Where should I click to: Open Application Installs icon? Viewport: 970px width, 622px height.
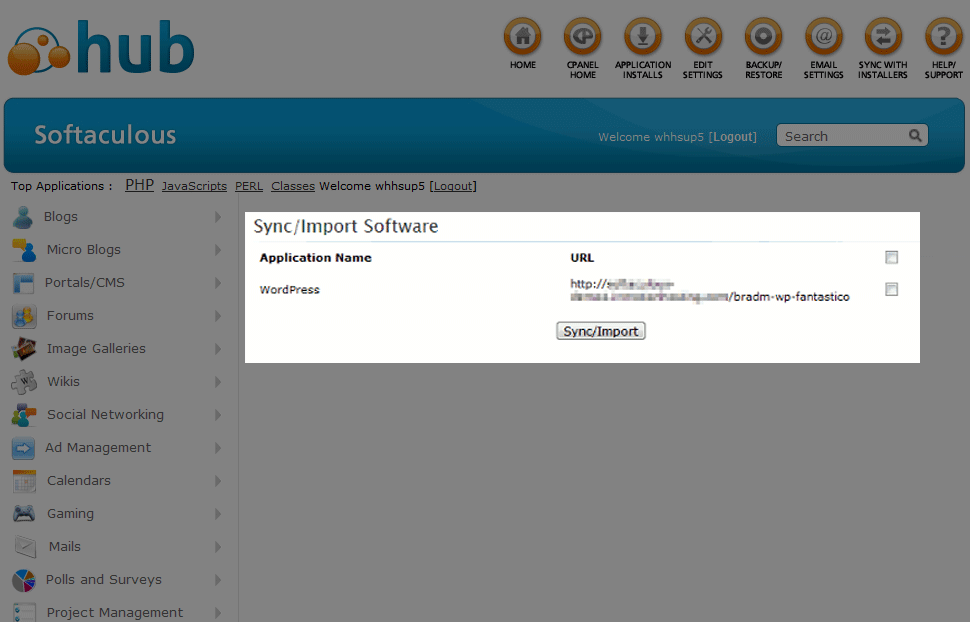[643, 37]
